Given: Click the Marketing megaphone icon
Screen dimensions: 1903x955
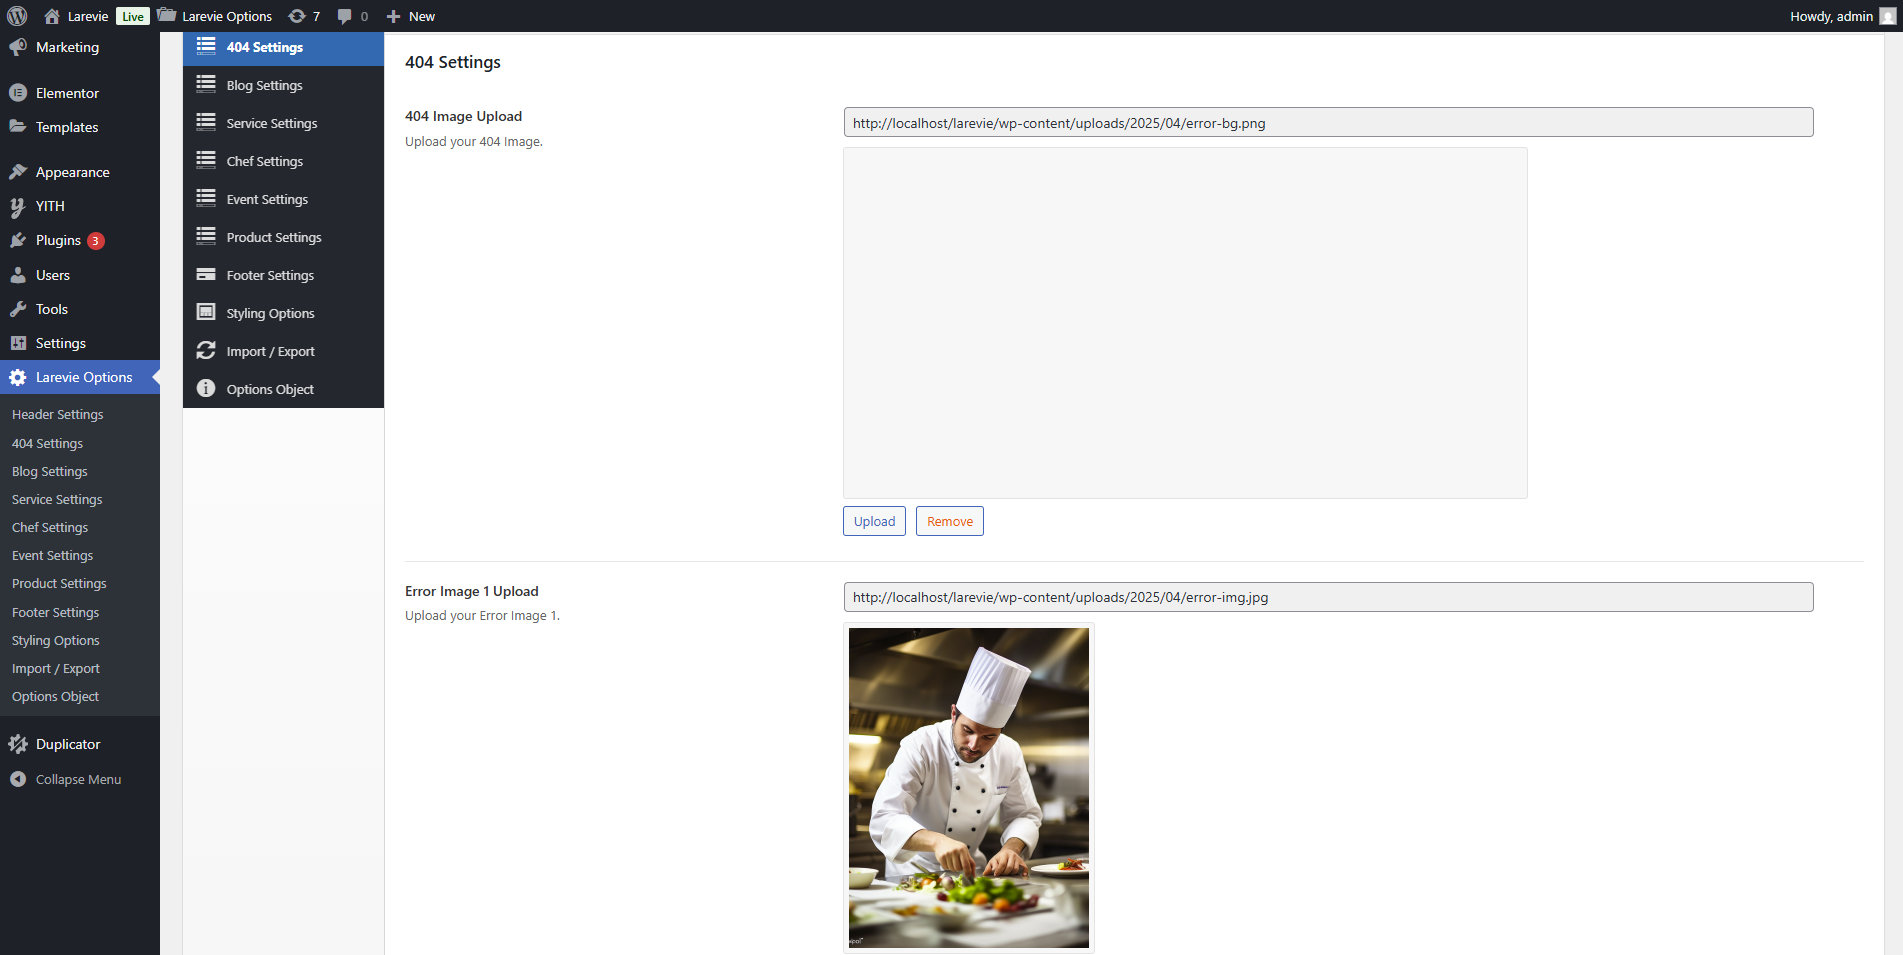Looking at the screenshot, I should tap(18, 47).
